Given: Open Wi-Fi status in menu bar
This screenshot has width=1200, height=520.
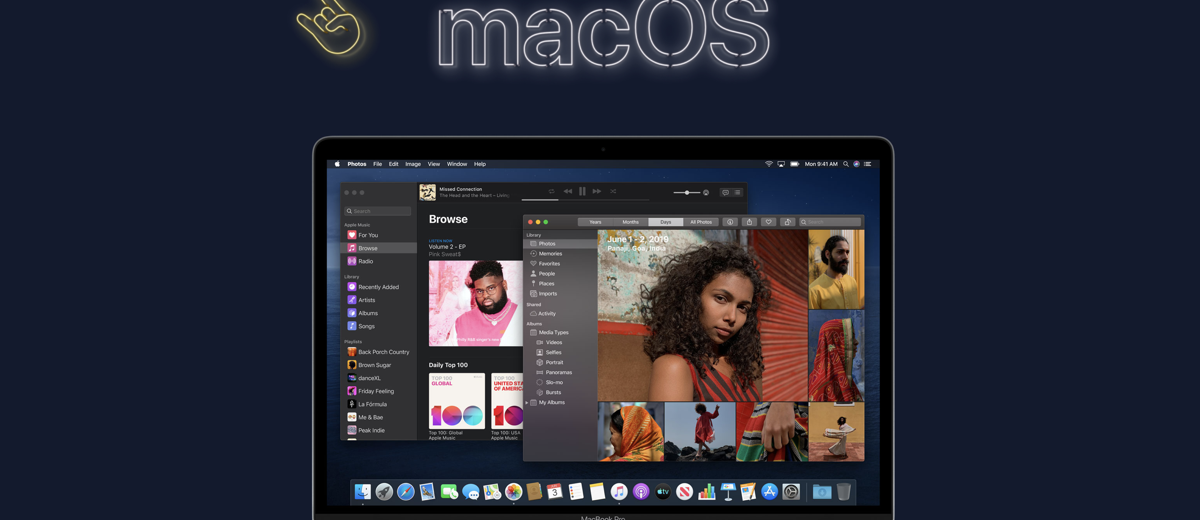Looking at the screenshot, I should [769, 164].
